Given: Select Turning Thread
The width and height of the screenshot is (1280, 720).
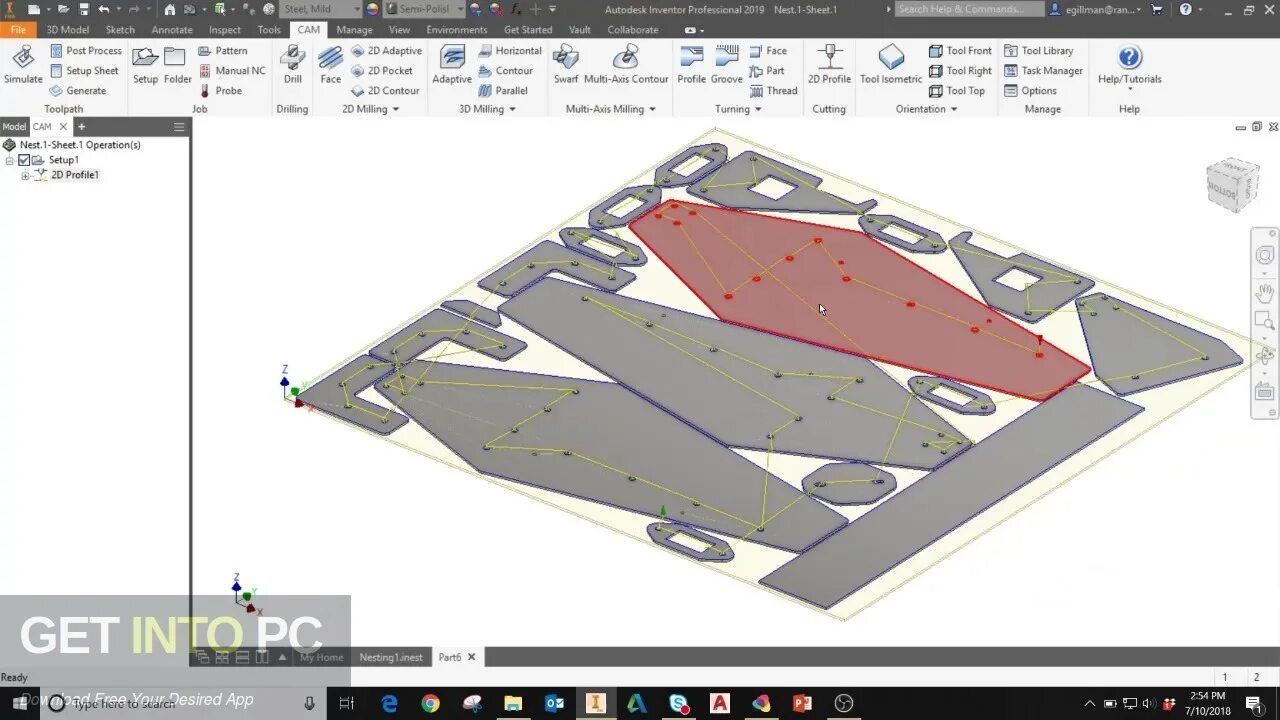Looking at the screenshot, I should pyautogui.click(x=774, y=91).
